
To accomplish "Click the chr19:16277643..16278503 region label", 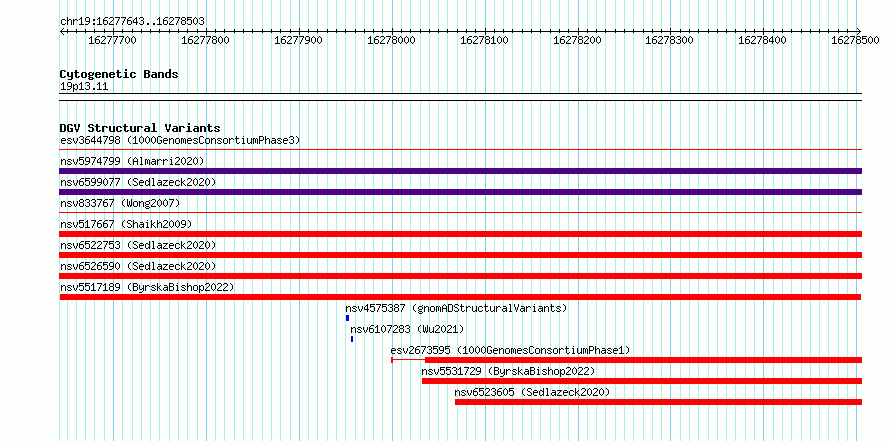I will point(132,22).
